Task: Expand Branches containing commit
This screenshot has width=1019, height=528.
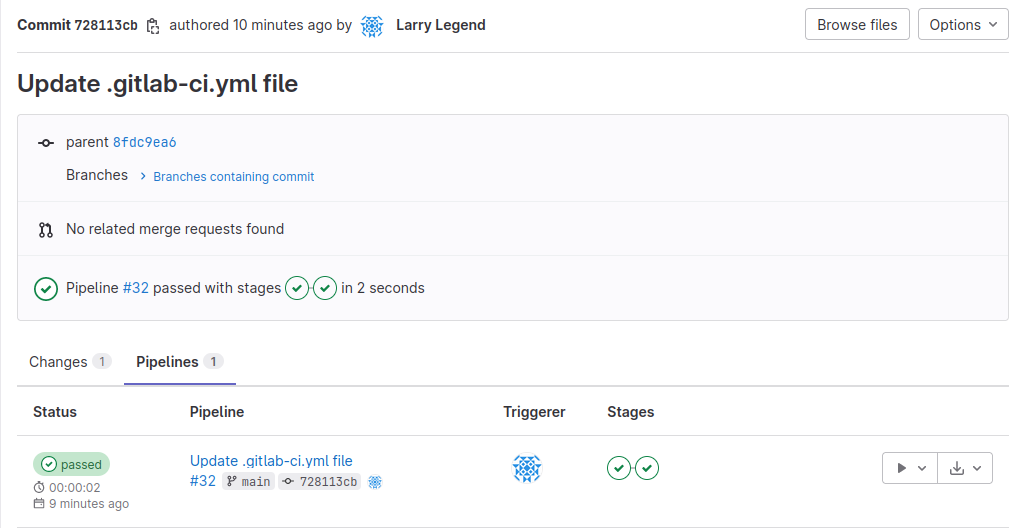Action: pyautogui.click(x=233, y=177)
